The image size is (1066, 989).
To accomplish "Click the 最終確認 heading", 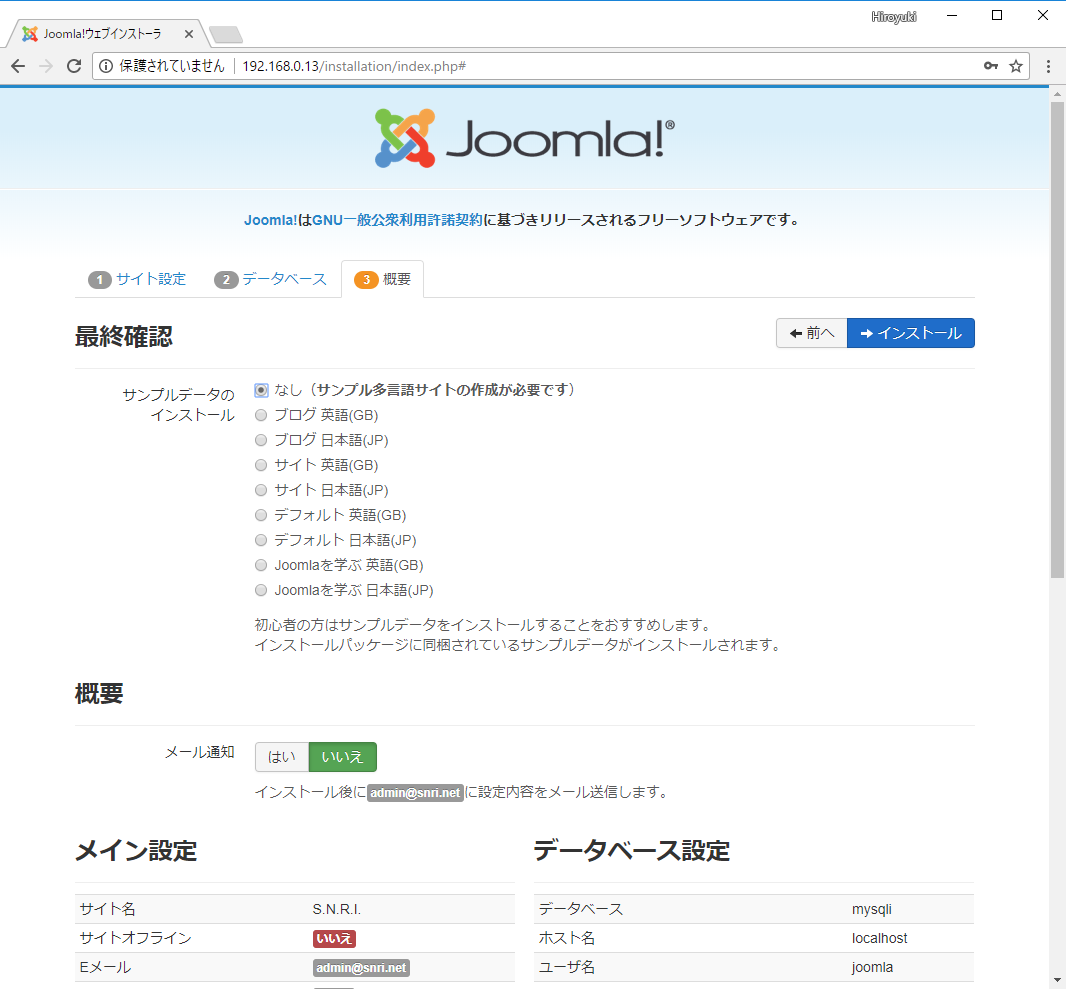I will point(124,336).
